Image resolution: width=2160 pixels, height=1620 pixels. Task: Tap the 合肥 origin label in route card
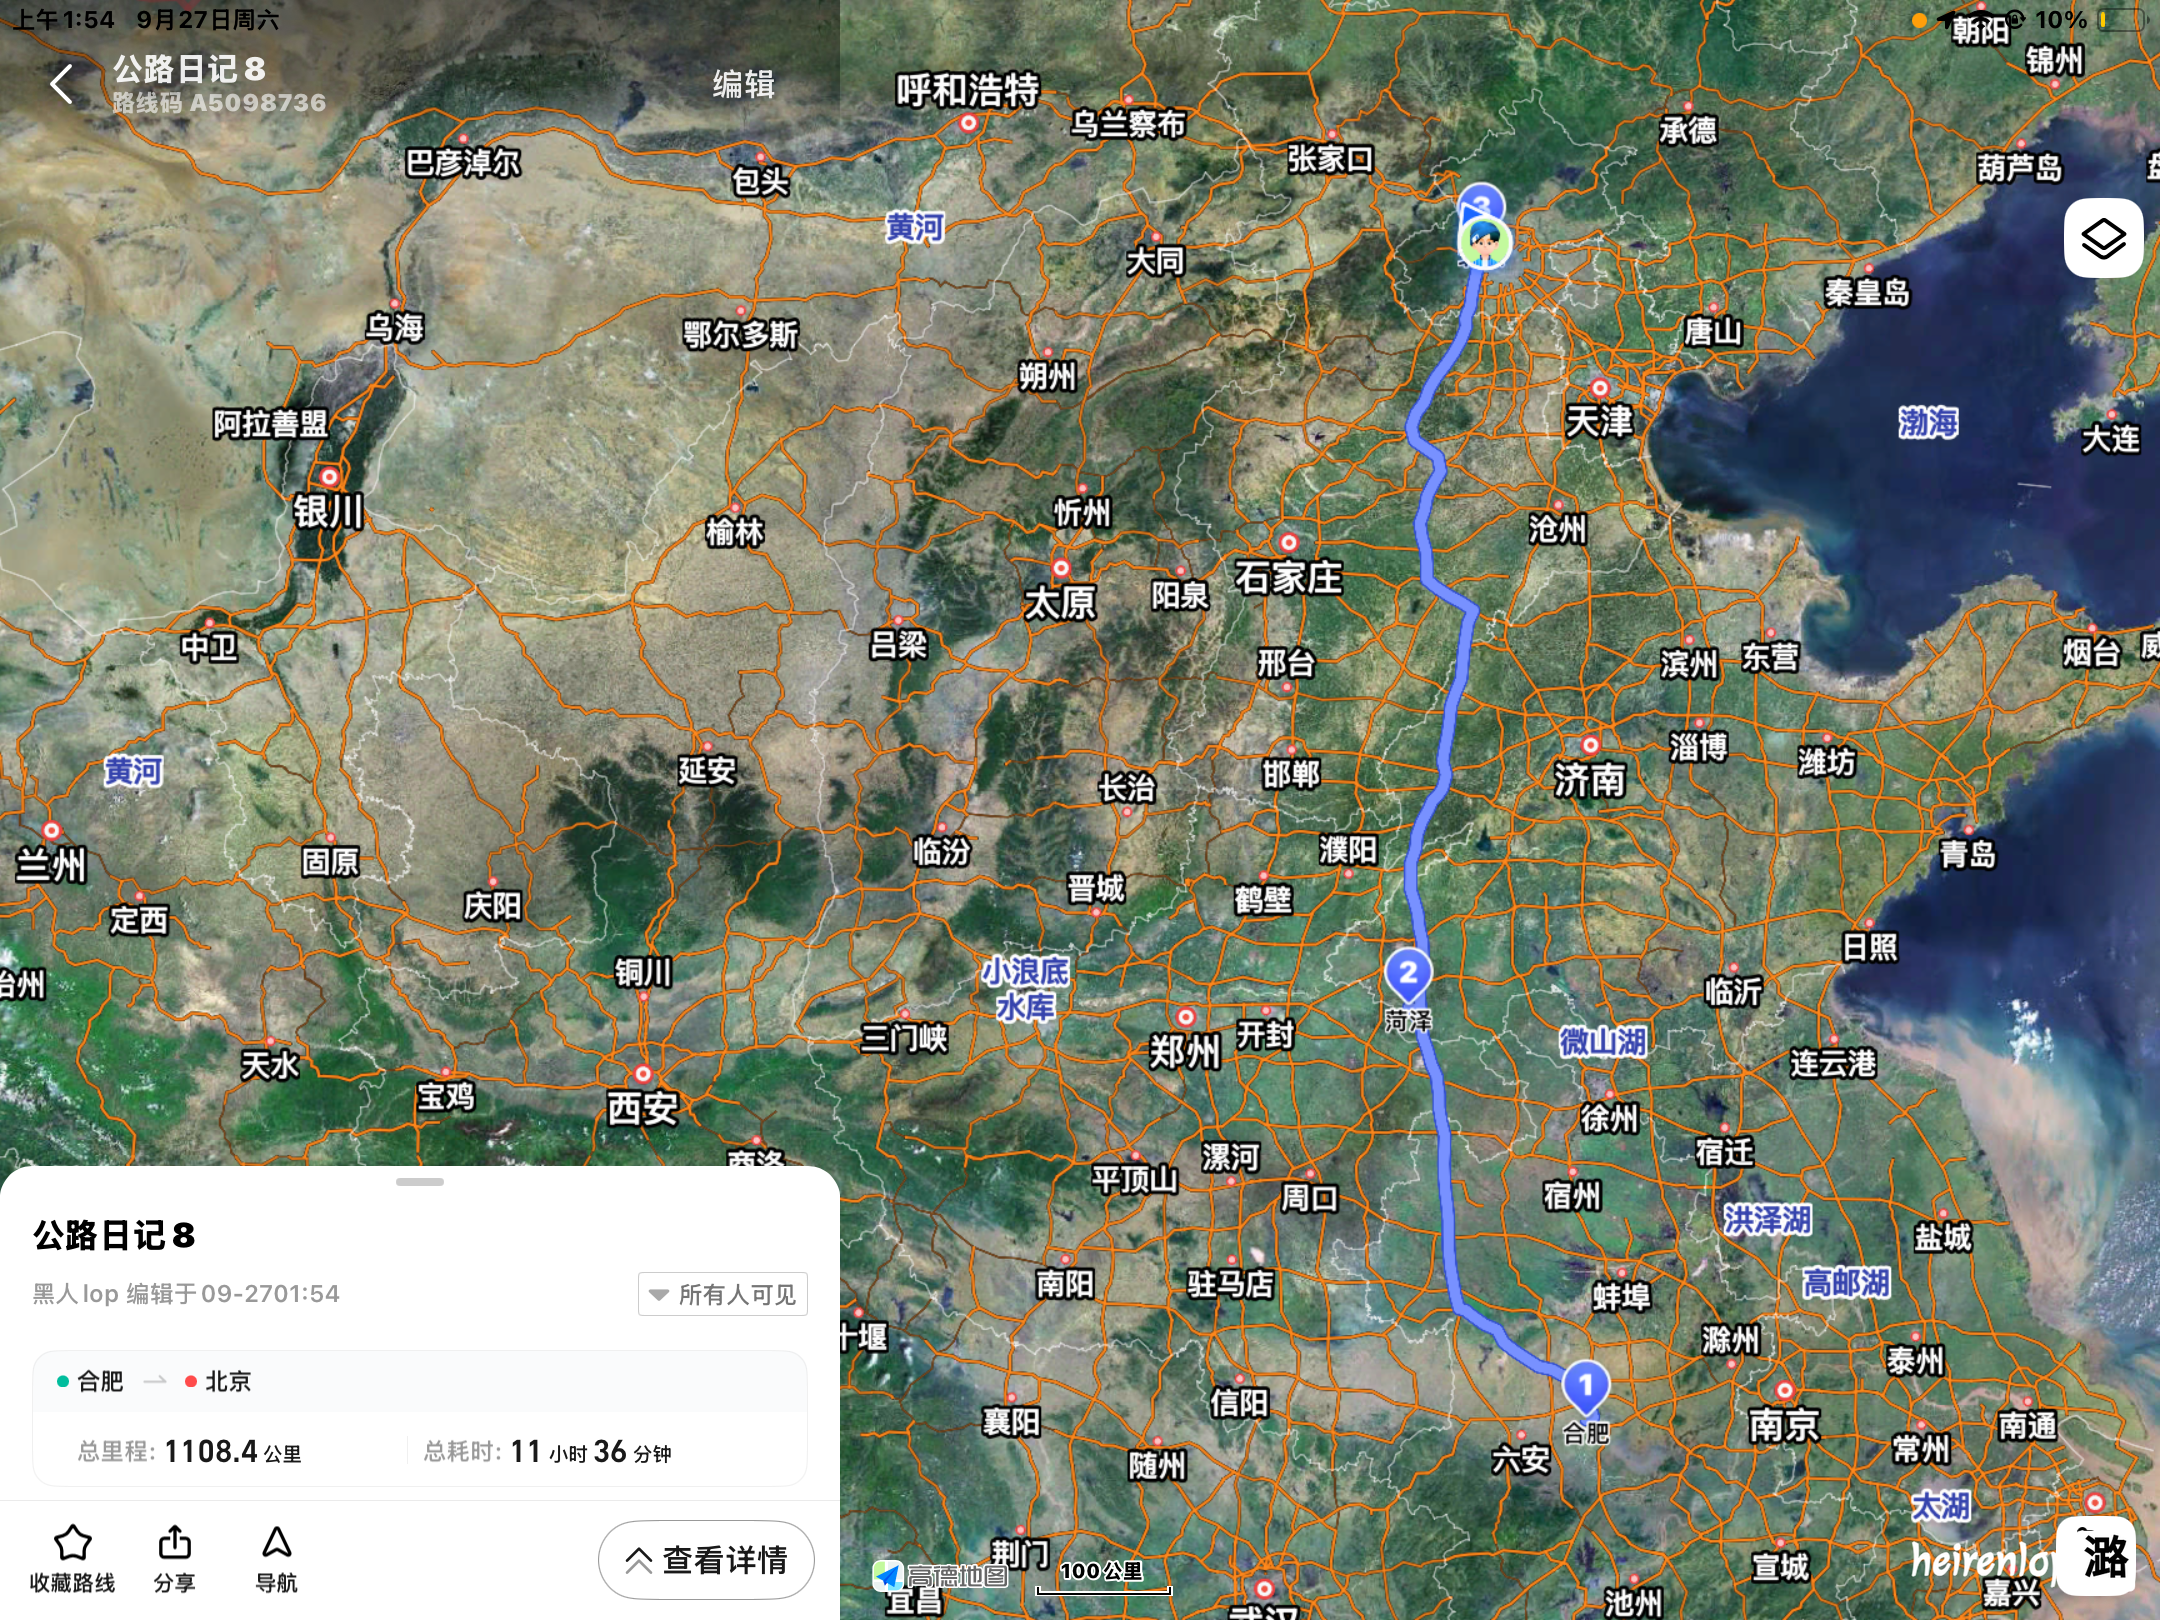pos(100,1381)
